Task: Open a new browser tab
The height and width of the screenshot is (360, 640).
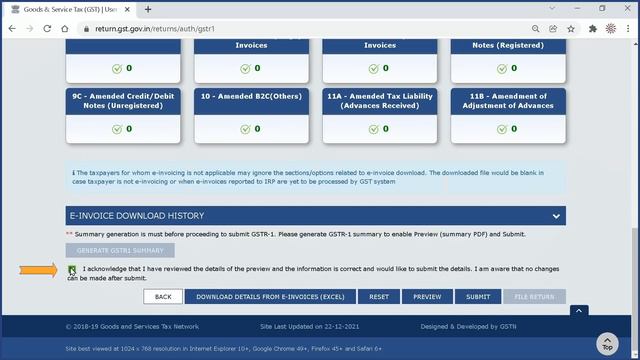Action: (148, 9)
